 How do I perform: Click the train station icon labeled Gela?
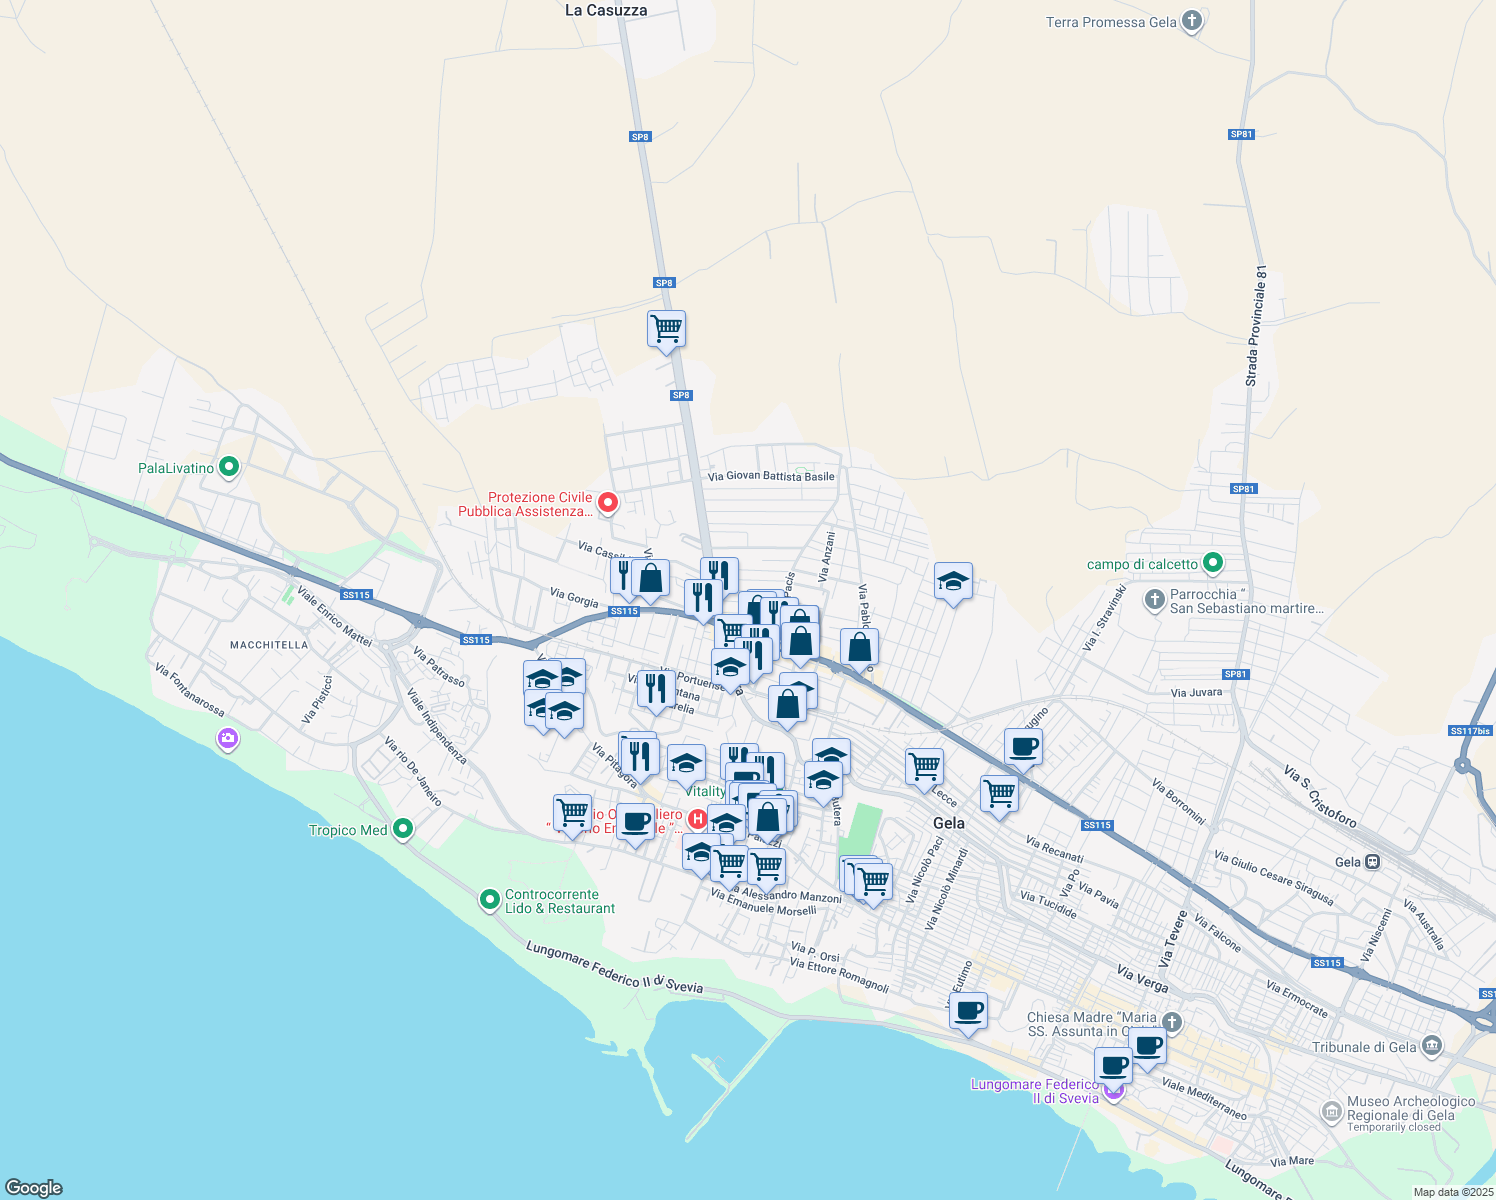point(1372,860)
